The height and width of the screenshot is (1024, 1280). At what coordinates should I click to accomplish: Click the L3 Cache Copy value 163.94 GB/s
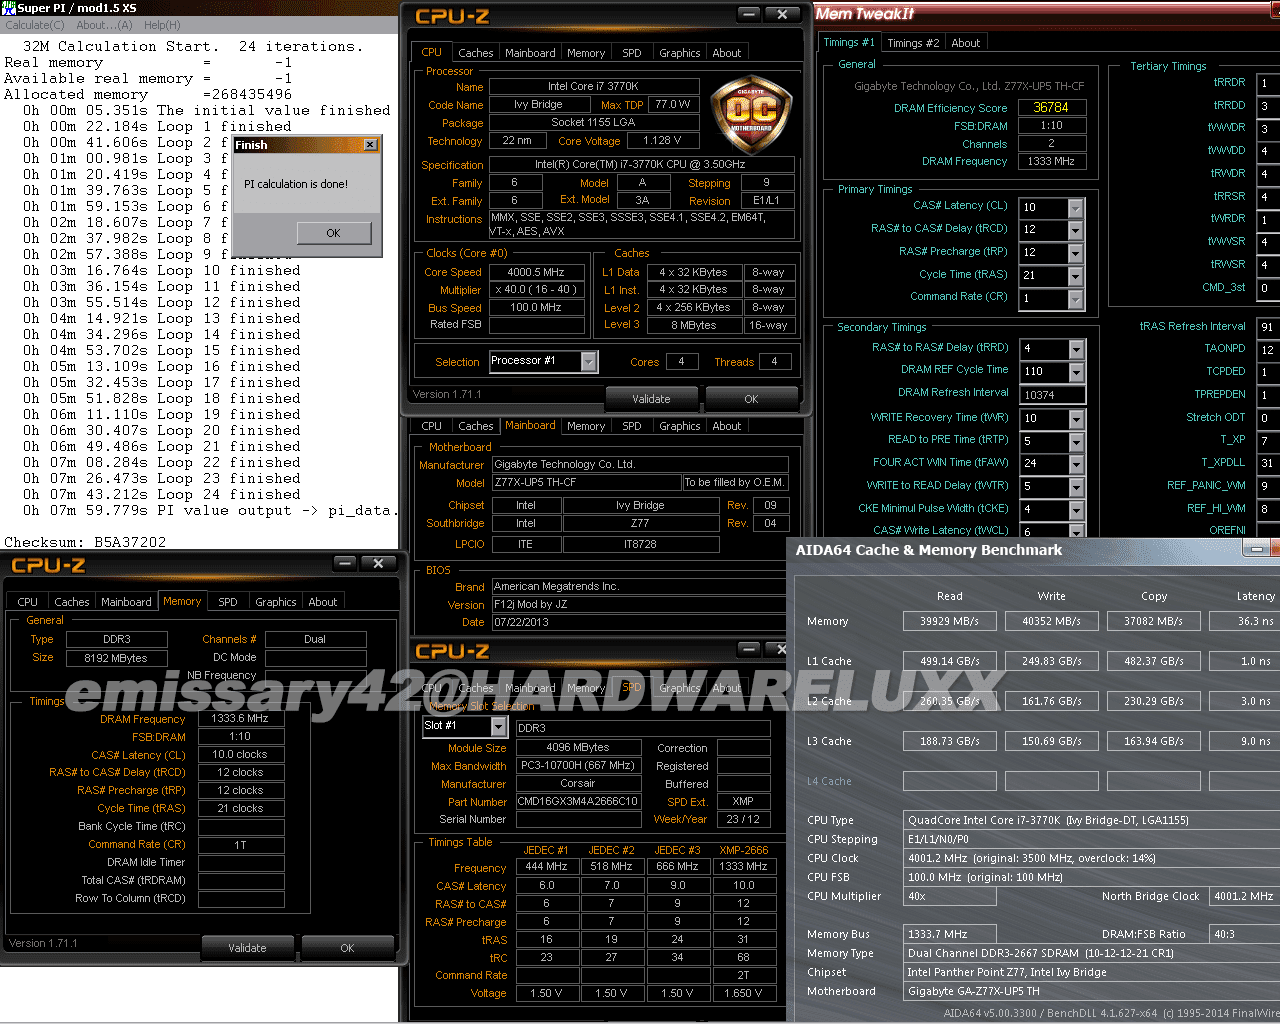[1153, 741]
